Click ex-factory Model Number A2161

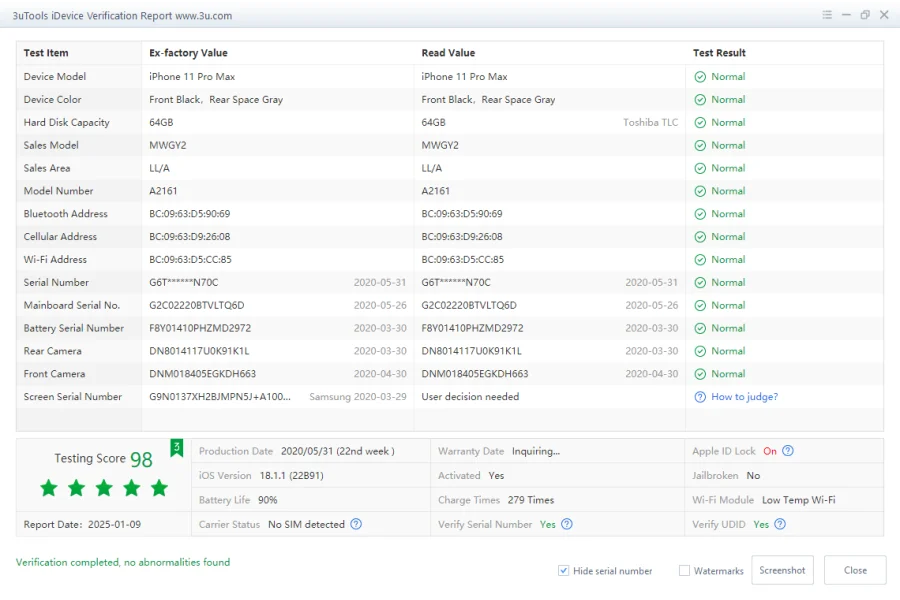tap(163, 191)
